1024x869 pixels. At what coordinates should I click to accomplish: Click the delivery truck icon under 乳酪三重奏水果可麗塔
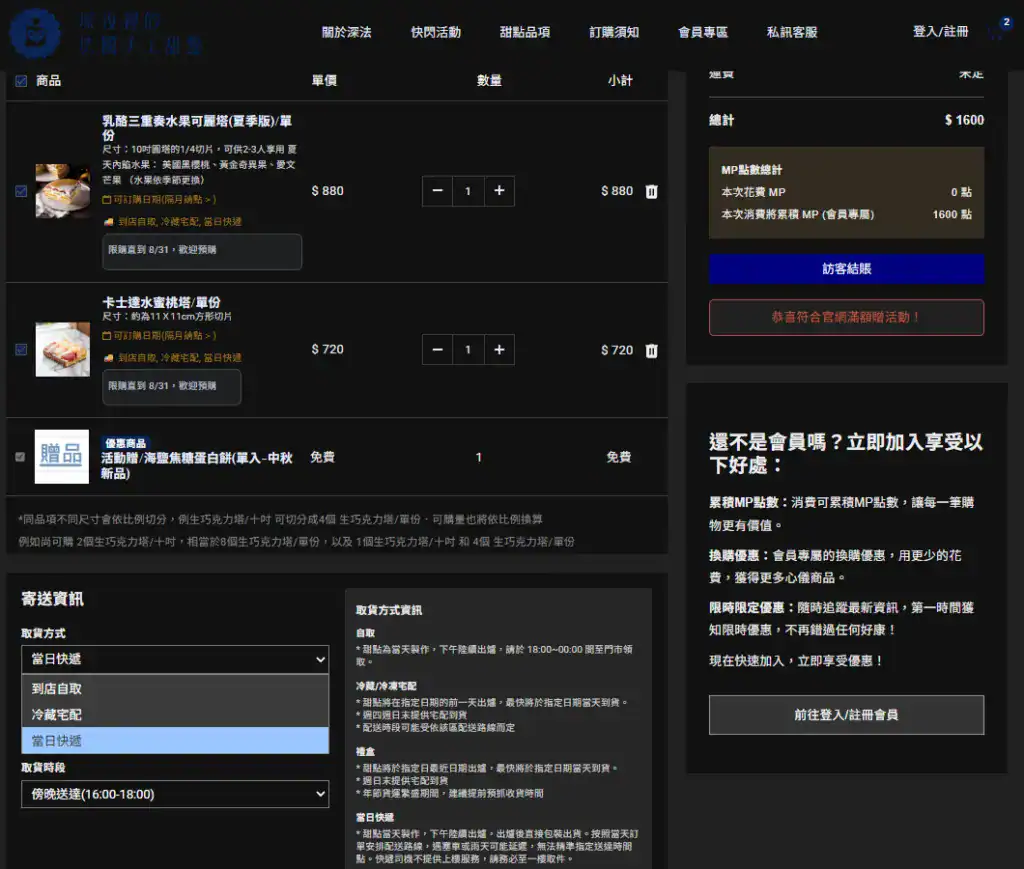point(109,222)
